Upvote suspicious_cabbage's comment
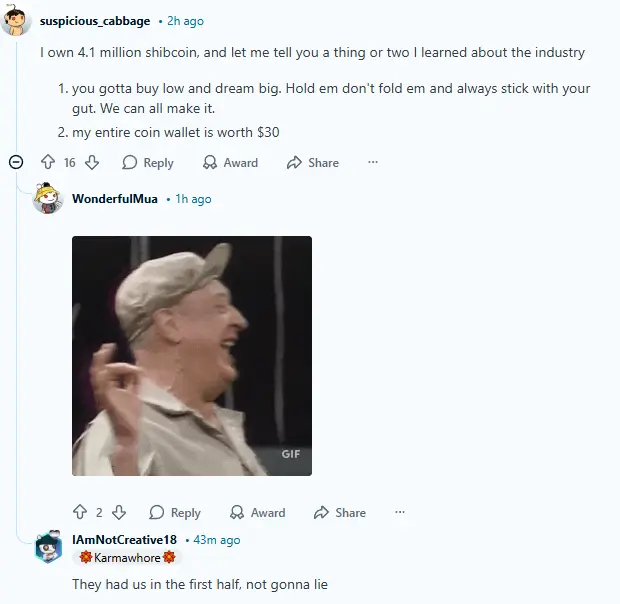The width and height of the screenshot is (620, 604). [x=48, y=162]
